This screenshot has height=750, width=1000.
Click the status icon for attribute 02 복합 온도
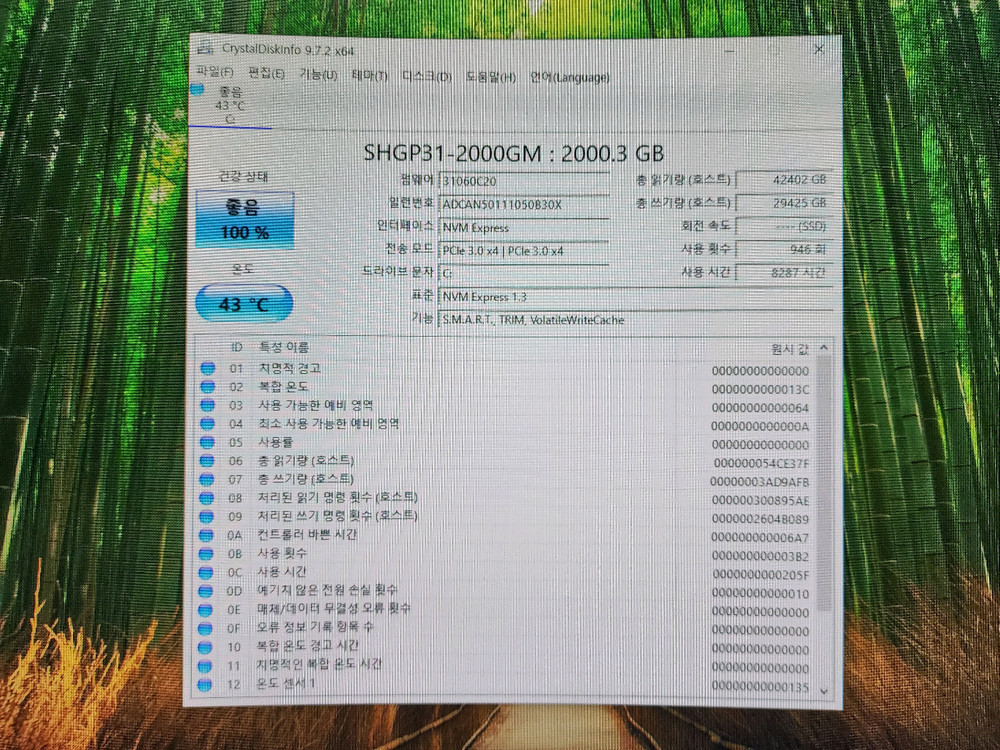207,386
